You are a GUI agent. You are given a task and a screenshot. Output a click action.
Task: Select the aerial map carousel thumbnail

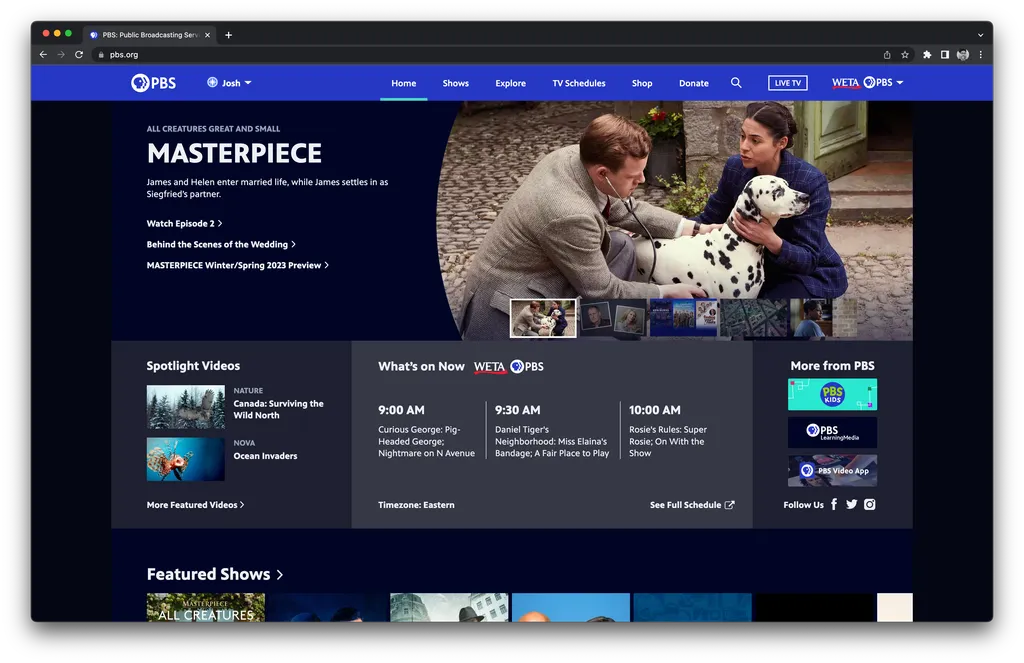pyautogui.click(x=753, y=319)
